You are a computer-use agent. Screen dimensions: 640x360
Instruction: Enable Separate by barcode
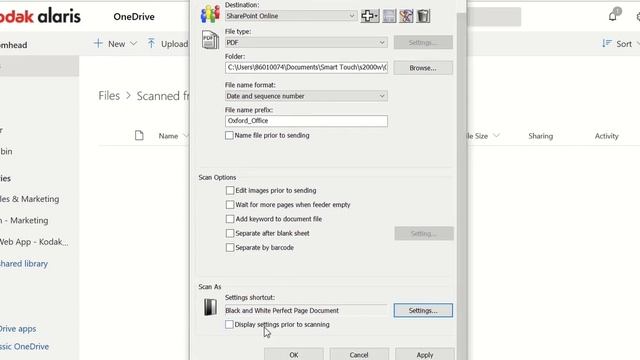230,247
